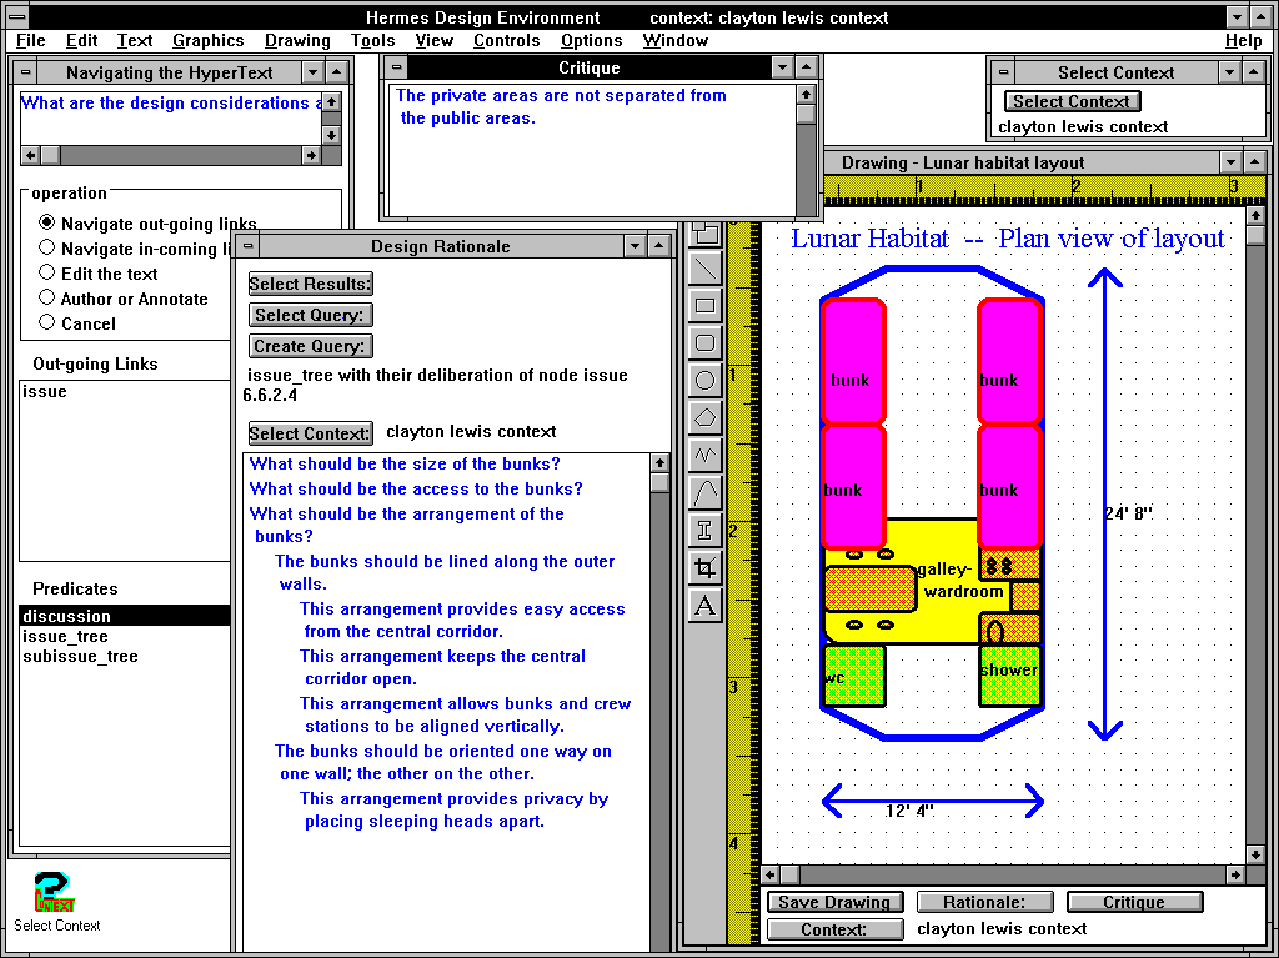Select issue in Out-going Links list
Screen dimensions: 1279x958
(x=125, y=391)
